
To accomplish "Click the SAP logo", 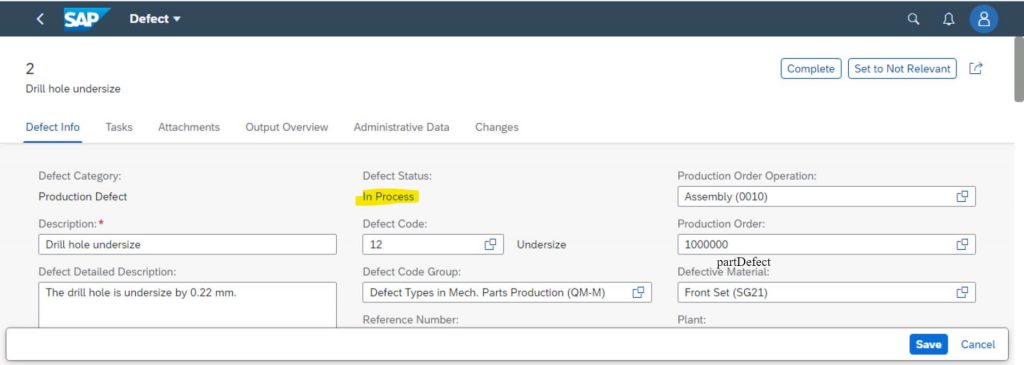I will [86, 19].
